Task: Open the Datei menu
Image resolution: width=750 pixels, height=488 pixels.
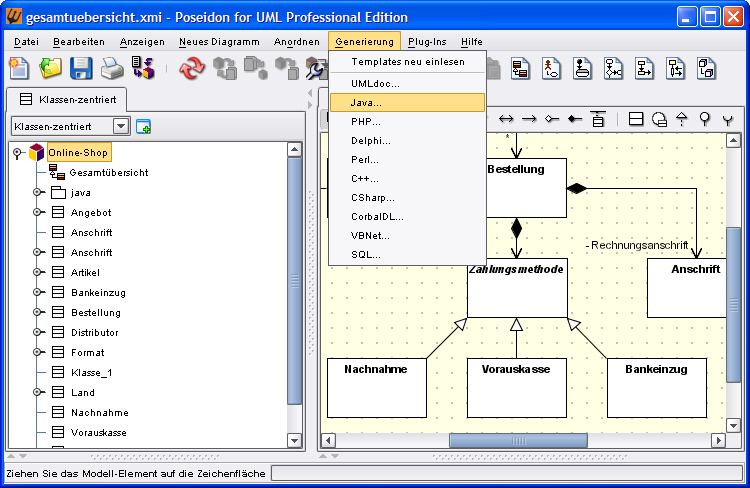Action: (26, 42)
